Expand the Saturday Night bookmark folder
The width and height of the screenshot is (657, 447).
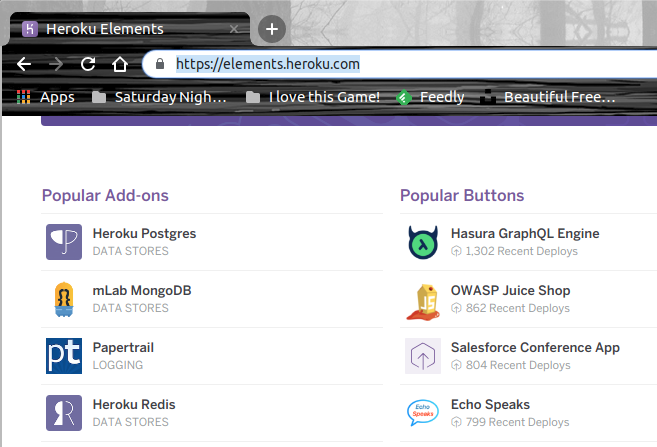pyautogui.click(x=162, y=97)
